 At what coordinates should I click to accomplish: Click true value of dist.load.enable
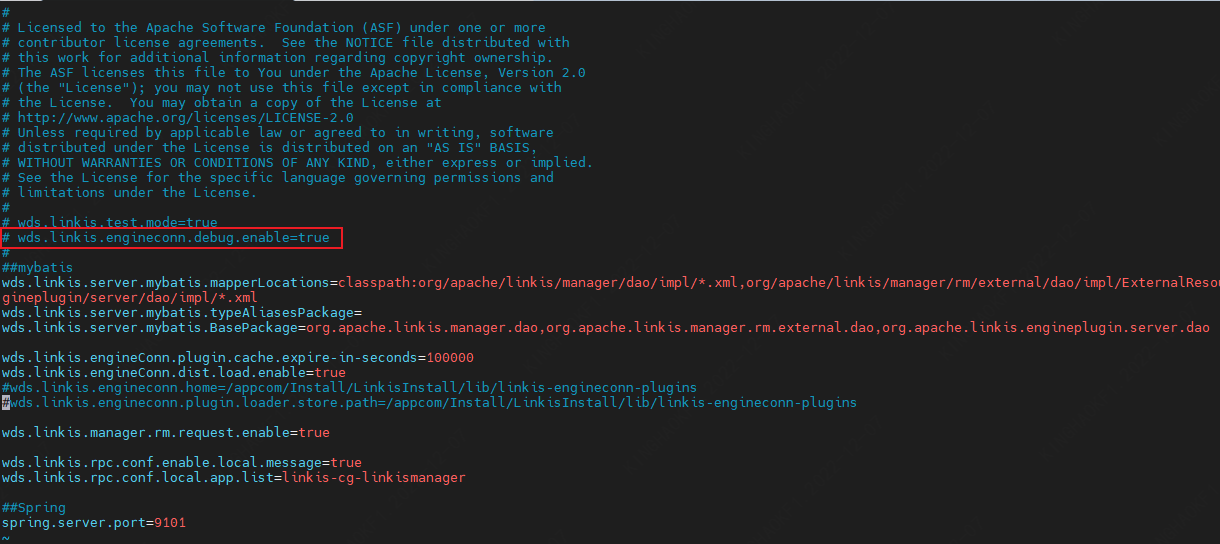pos(329,373)
